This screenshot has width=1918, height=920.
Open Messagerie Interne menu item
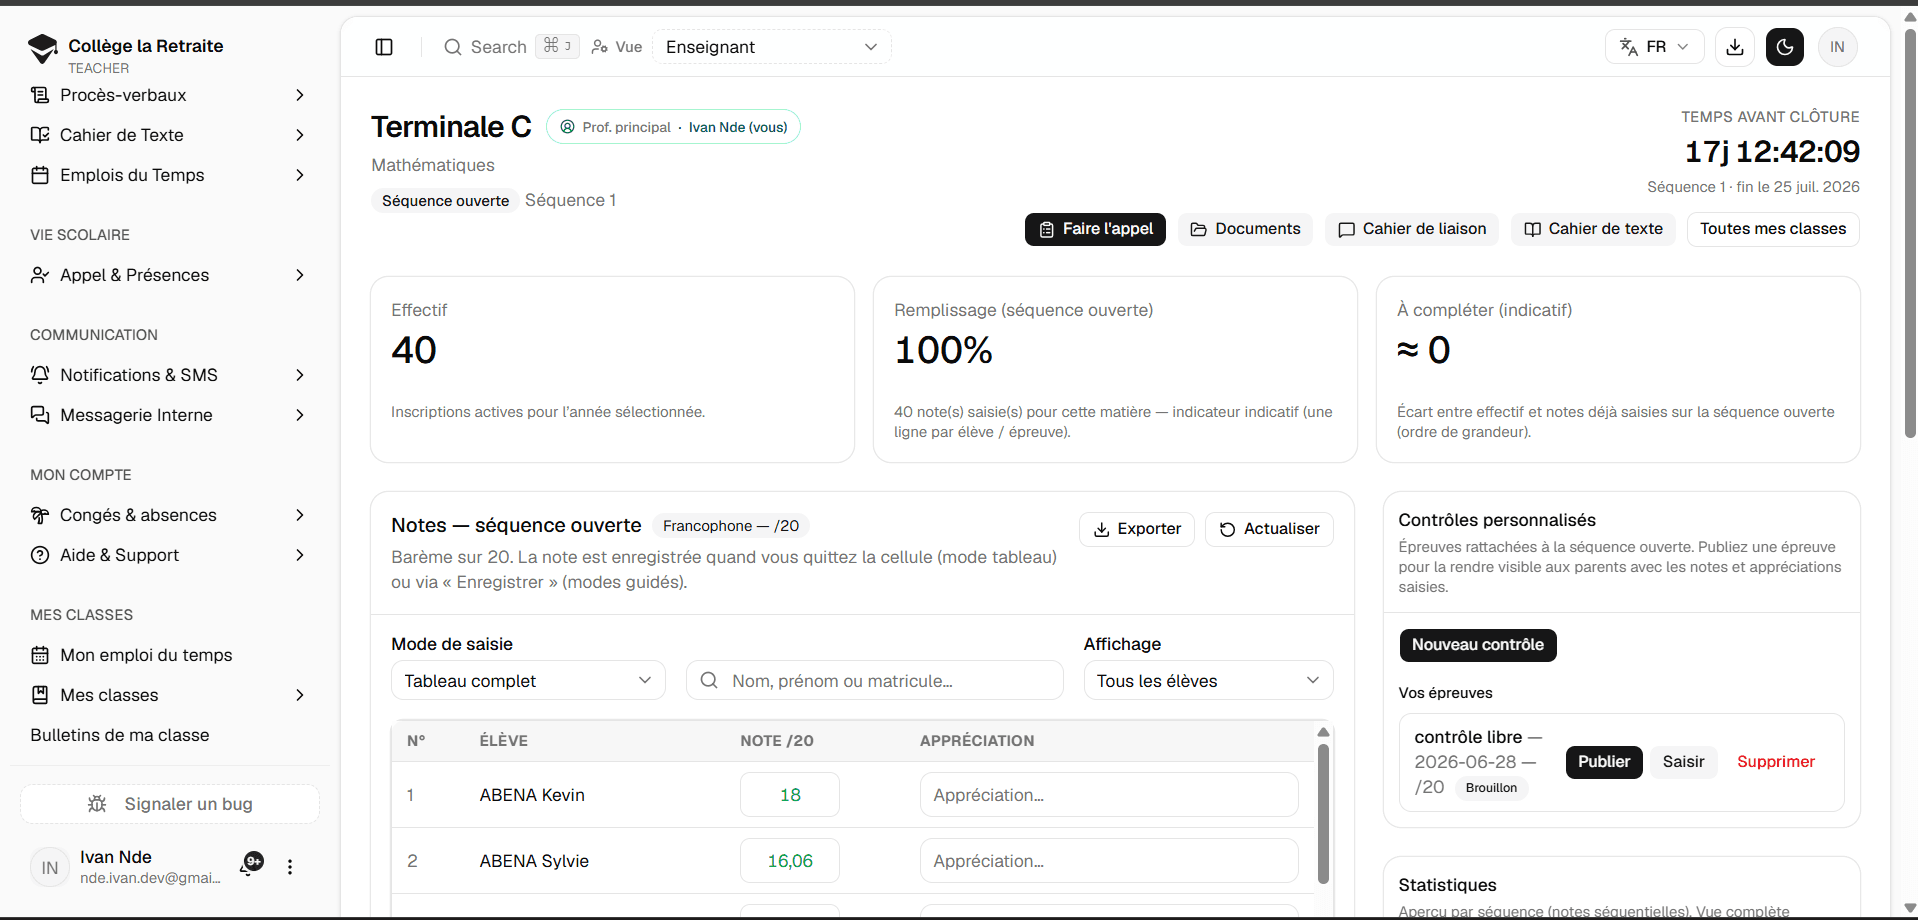point(170,415)
